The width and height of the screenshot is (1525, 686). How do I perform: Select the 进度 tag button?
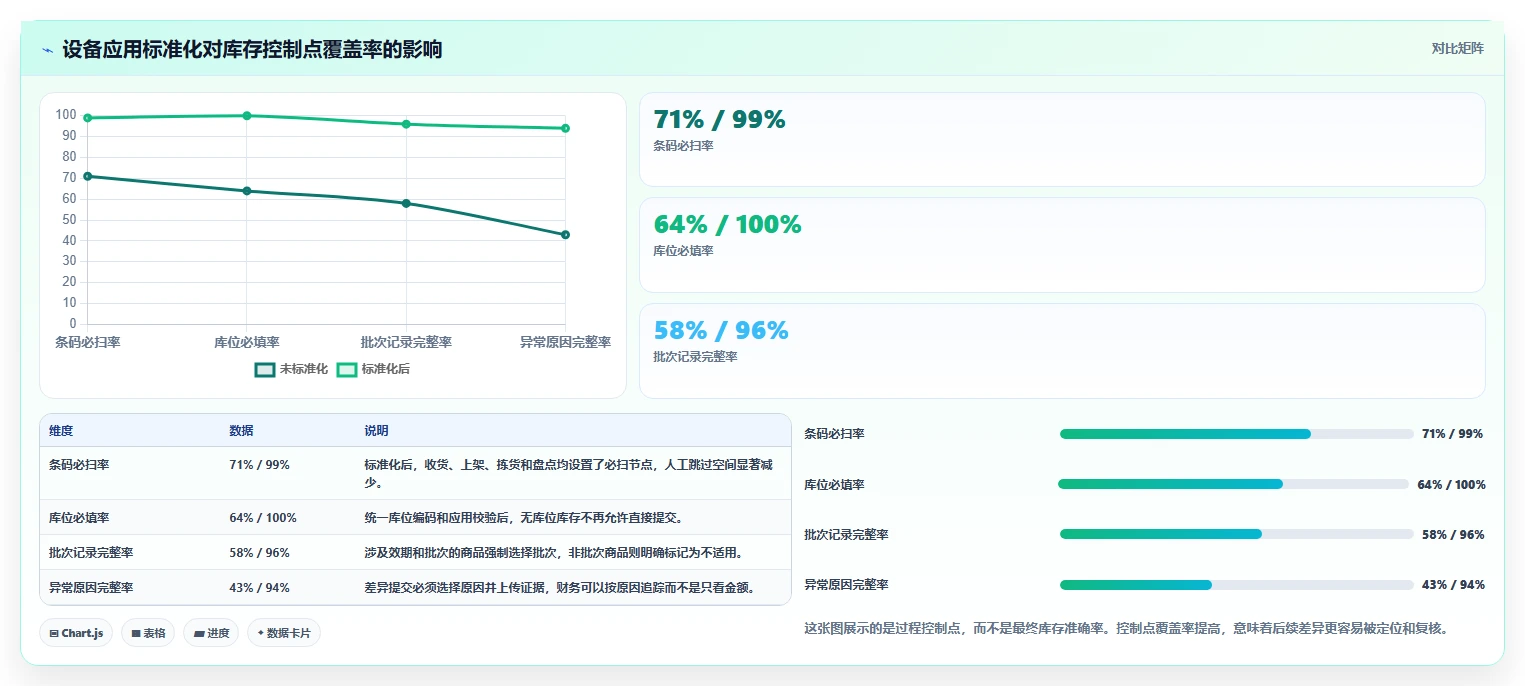[x=211, y=633]
